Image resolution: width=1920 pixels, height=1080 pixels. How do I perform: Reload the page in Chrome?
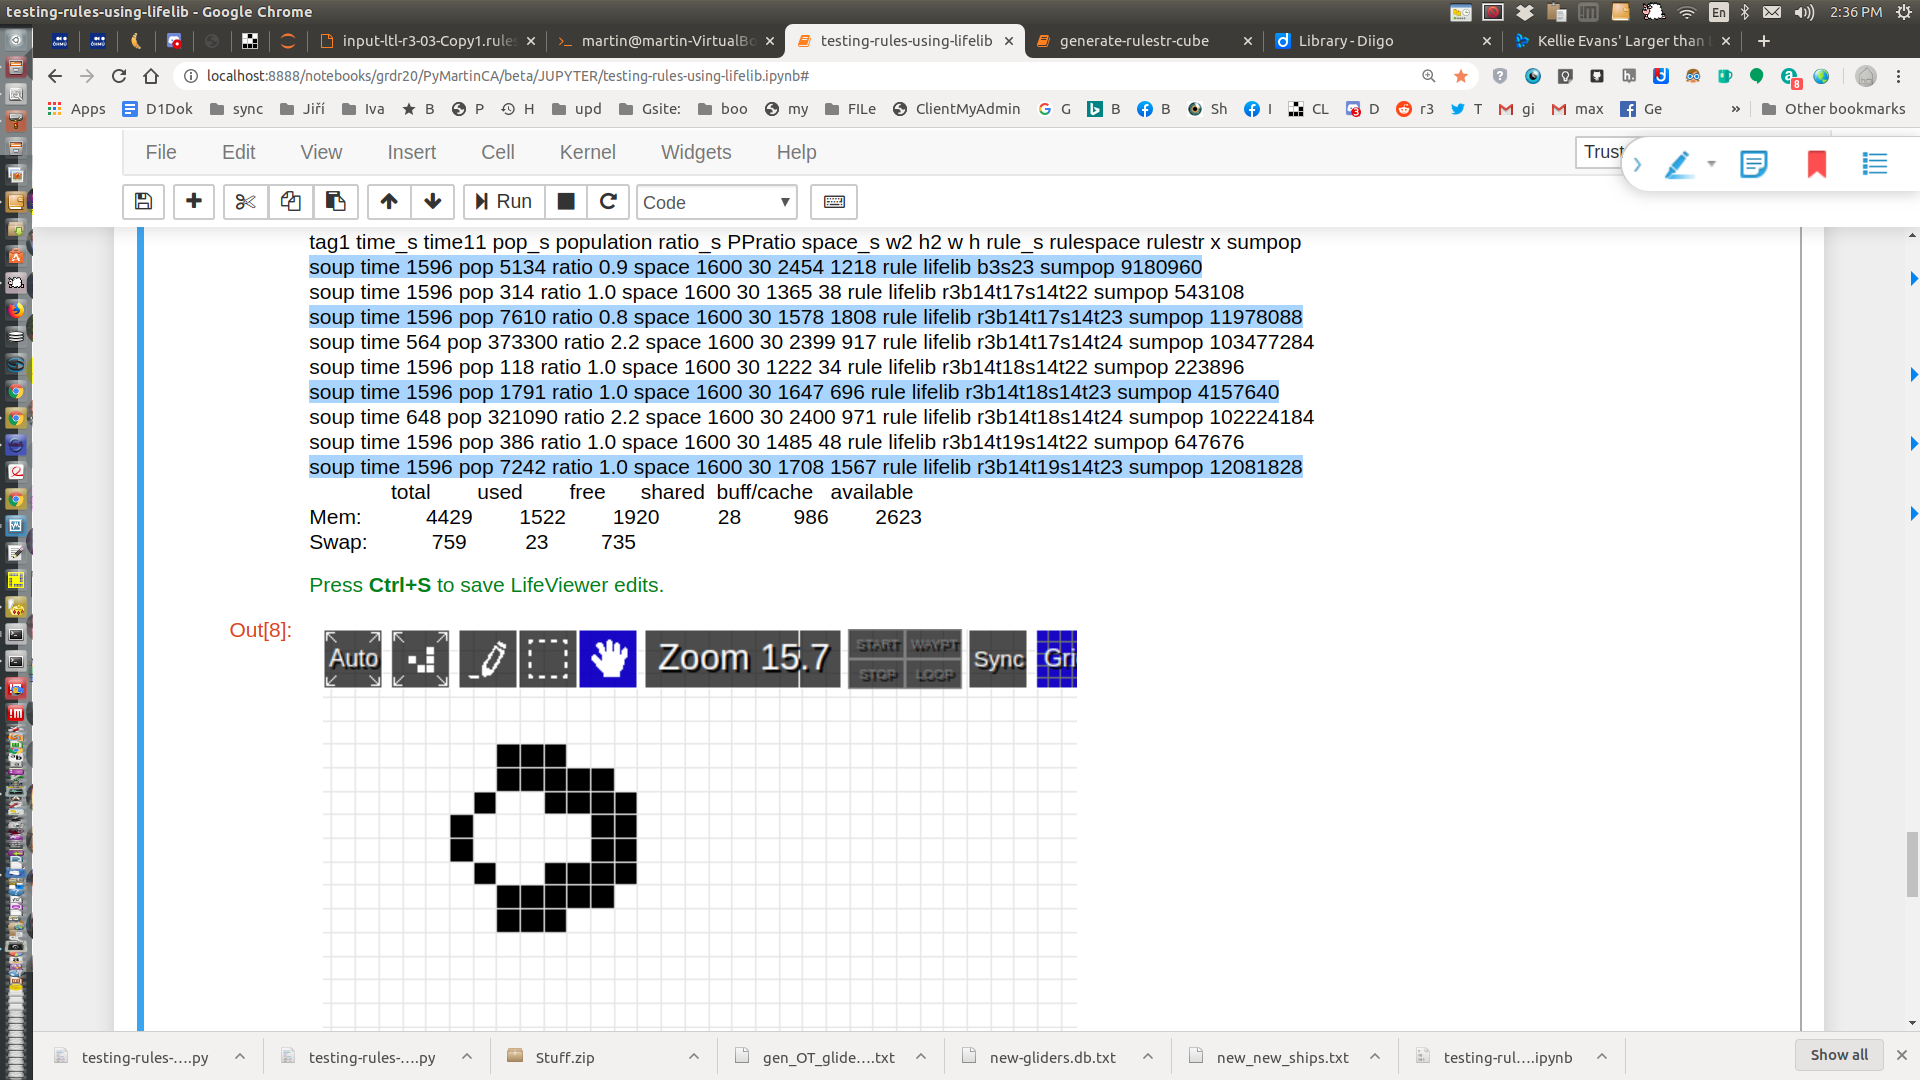pyautogui.click(x=119, y=76)
